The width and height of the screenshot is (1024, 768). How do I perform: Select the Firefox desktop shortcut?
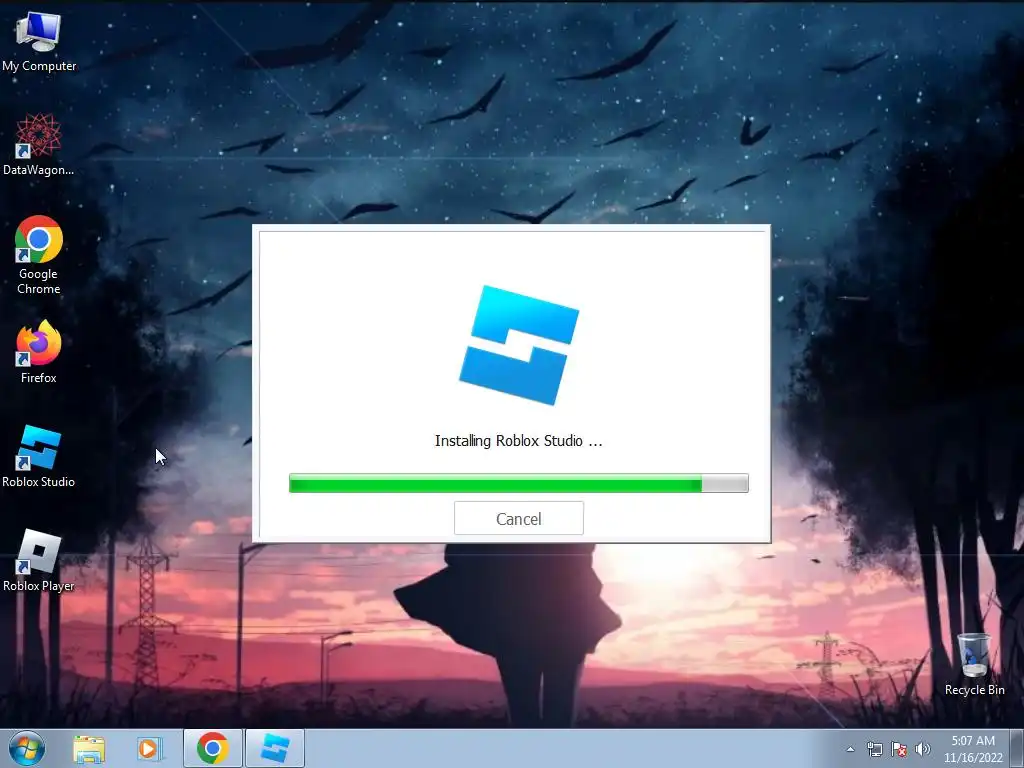coord(39,352)
